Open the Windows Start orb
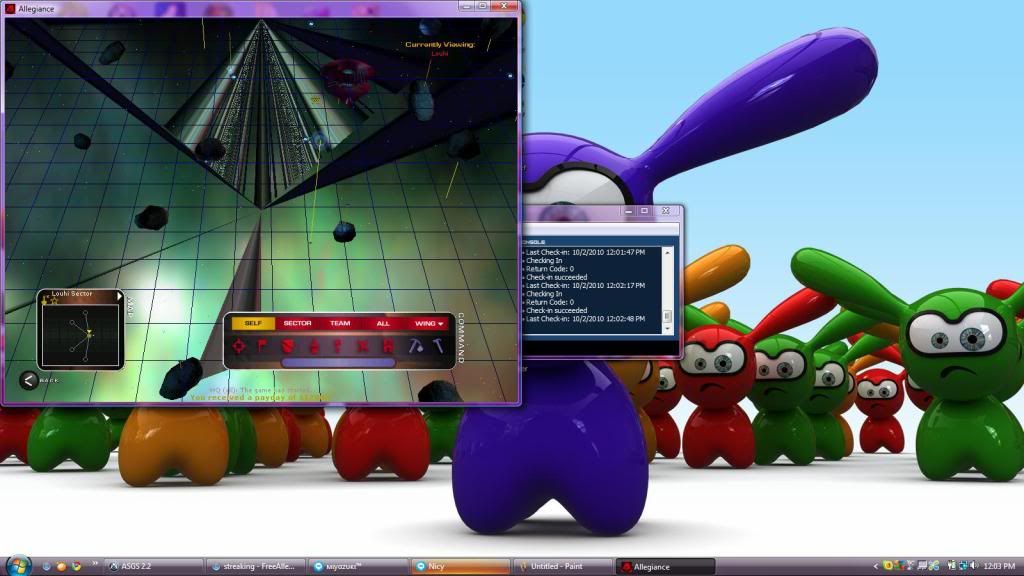 tap(18, 566)
